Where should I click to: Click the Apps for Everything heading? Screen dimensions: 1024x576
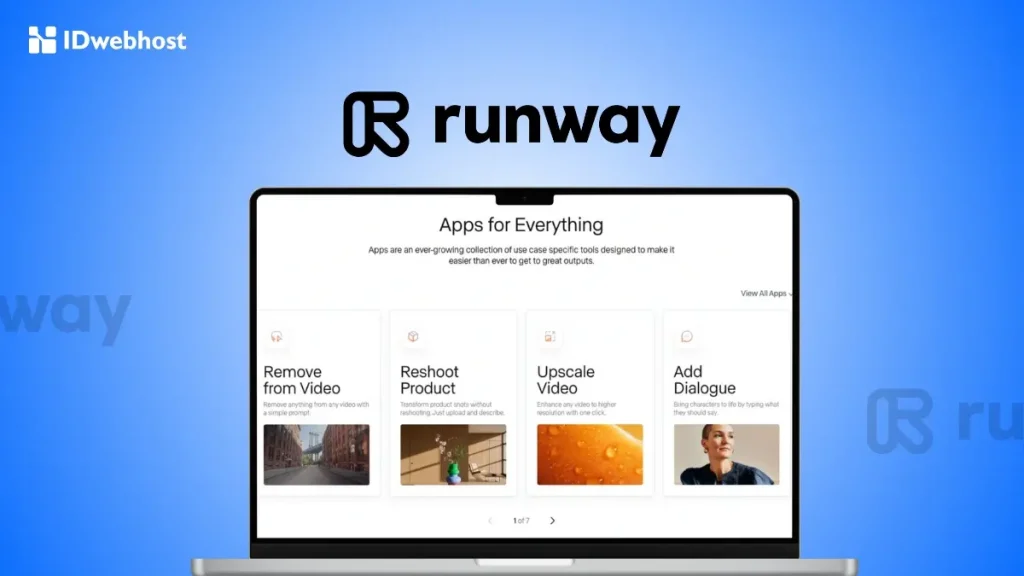click(521, 225)
